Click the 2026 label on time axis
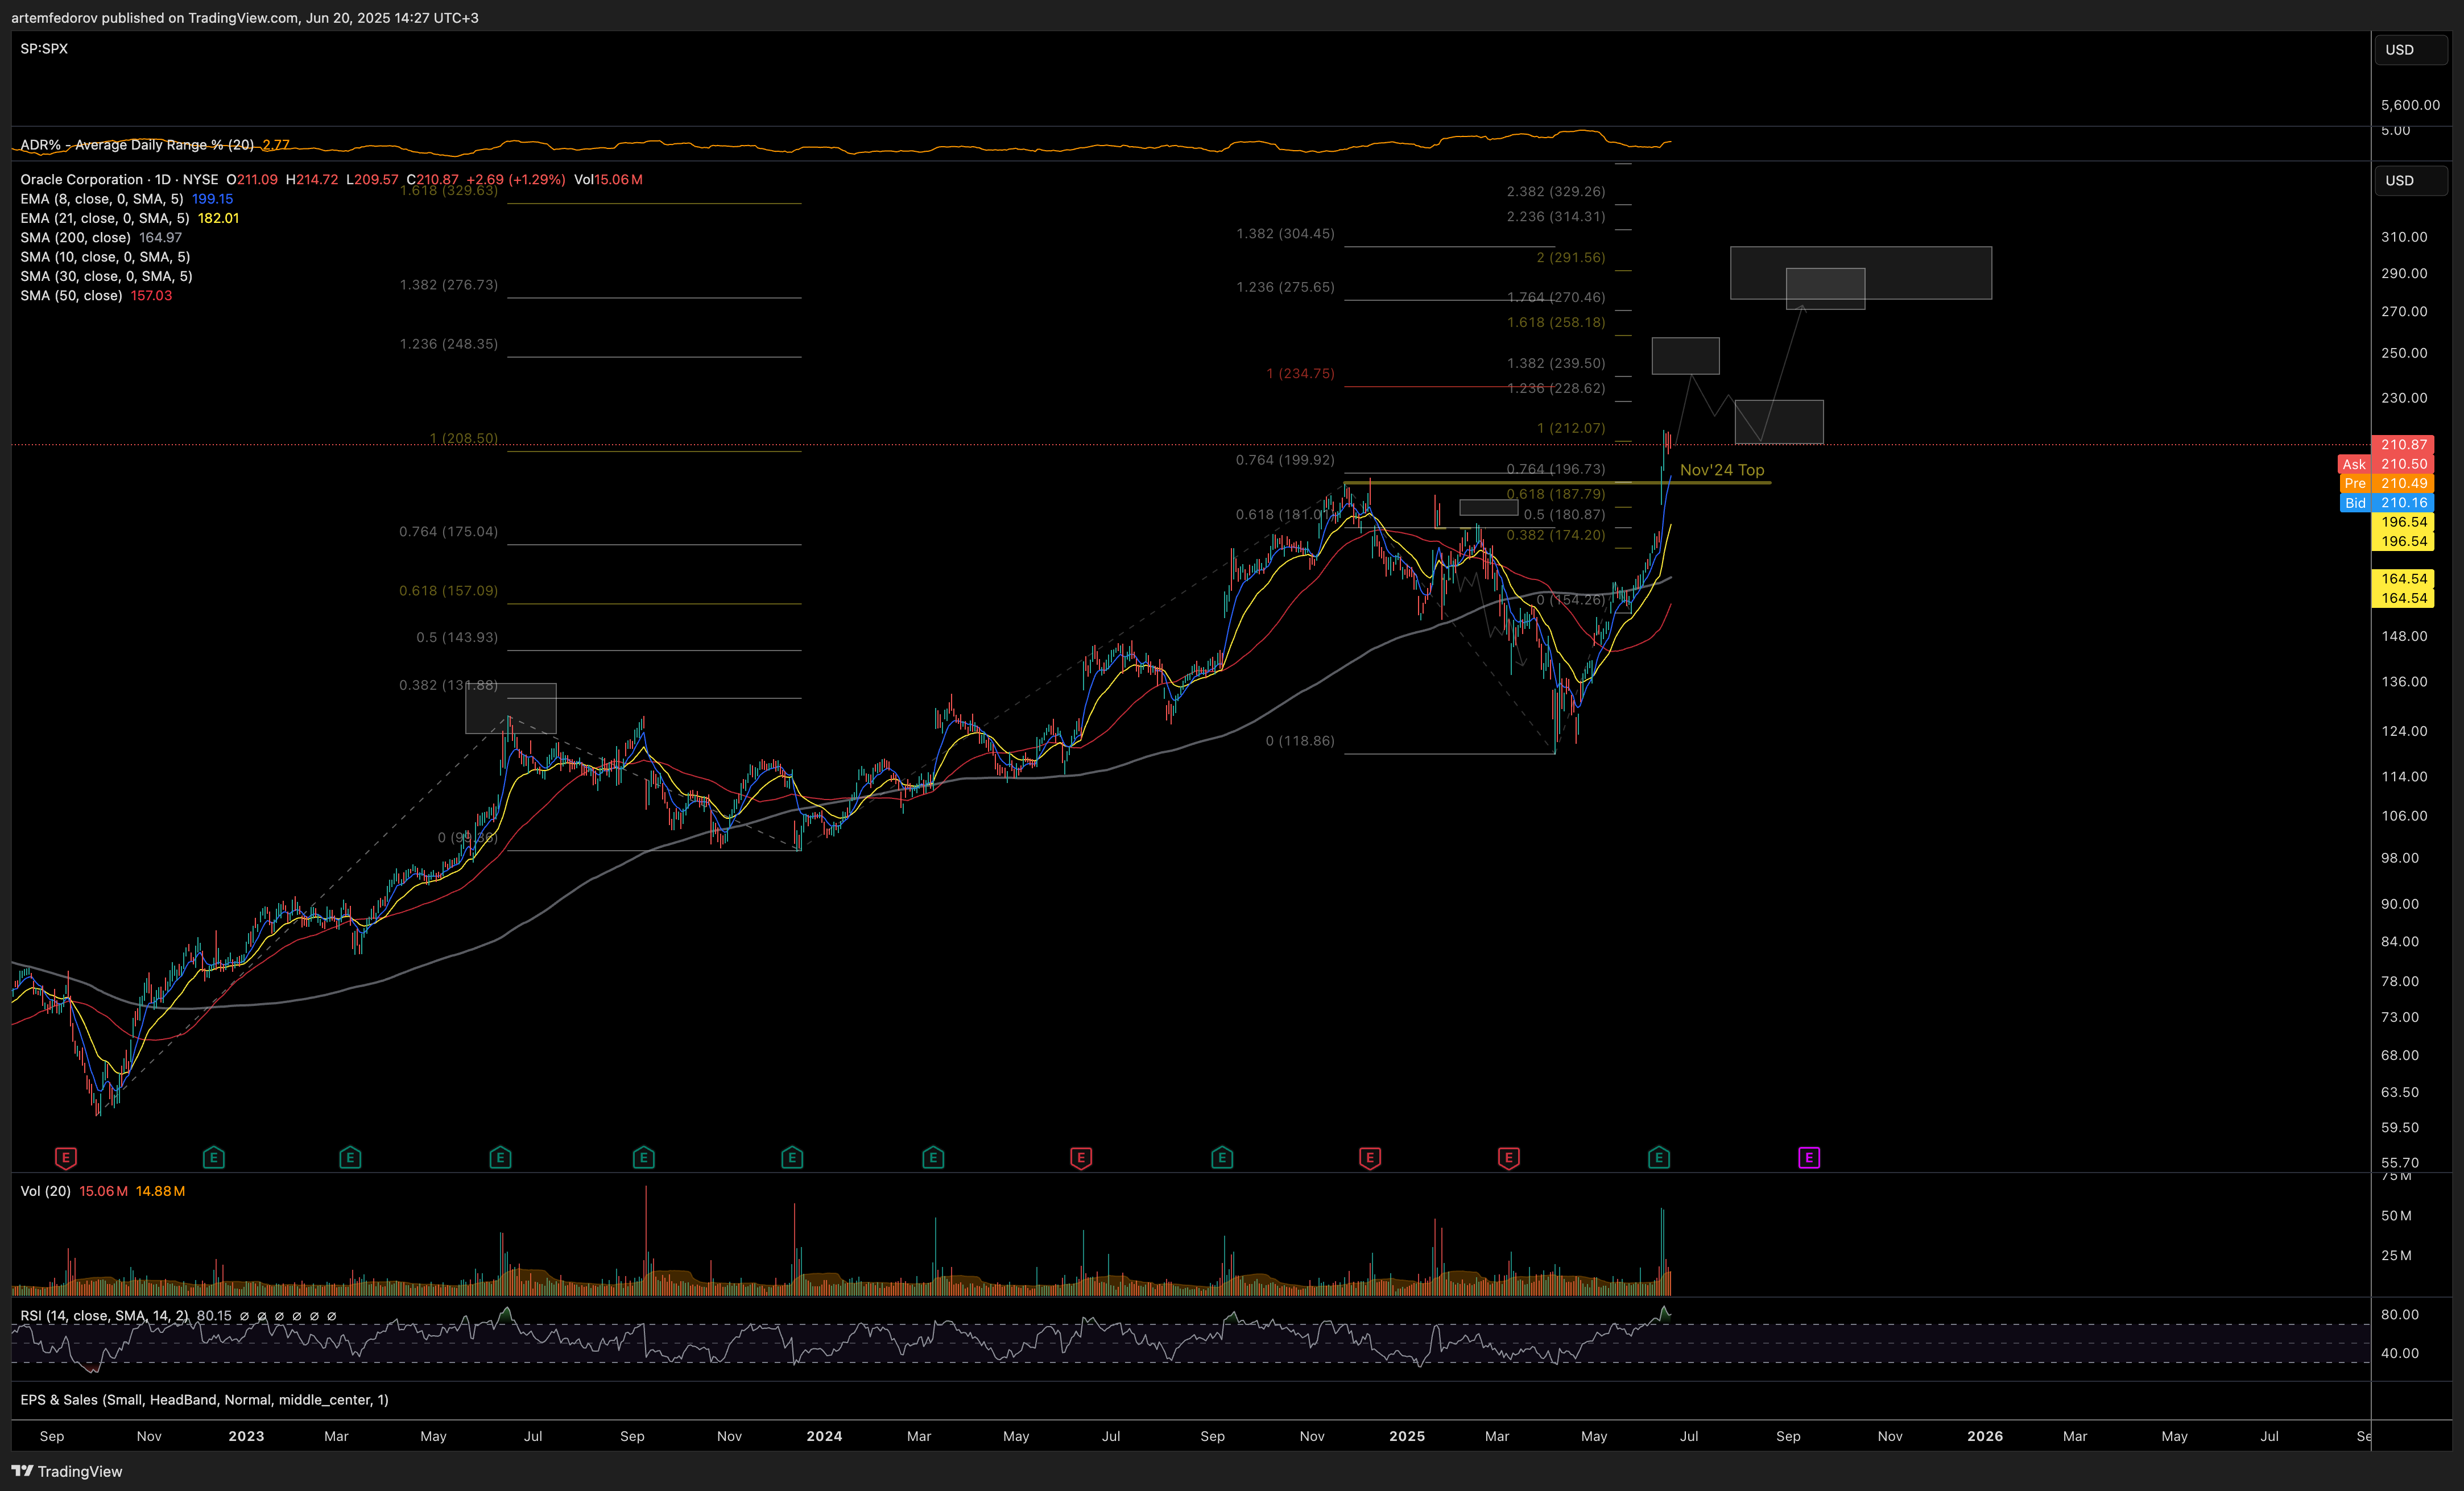2464x1491 pixels. tap(1986, 1436)
